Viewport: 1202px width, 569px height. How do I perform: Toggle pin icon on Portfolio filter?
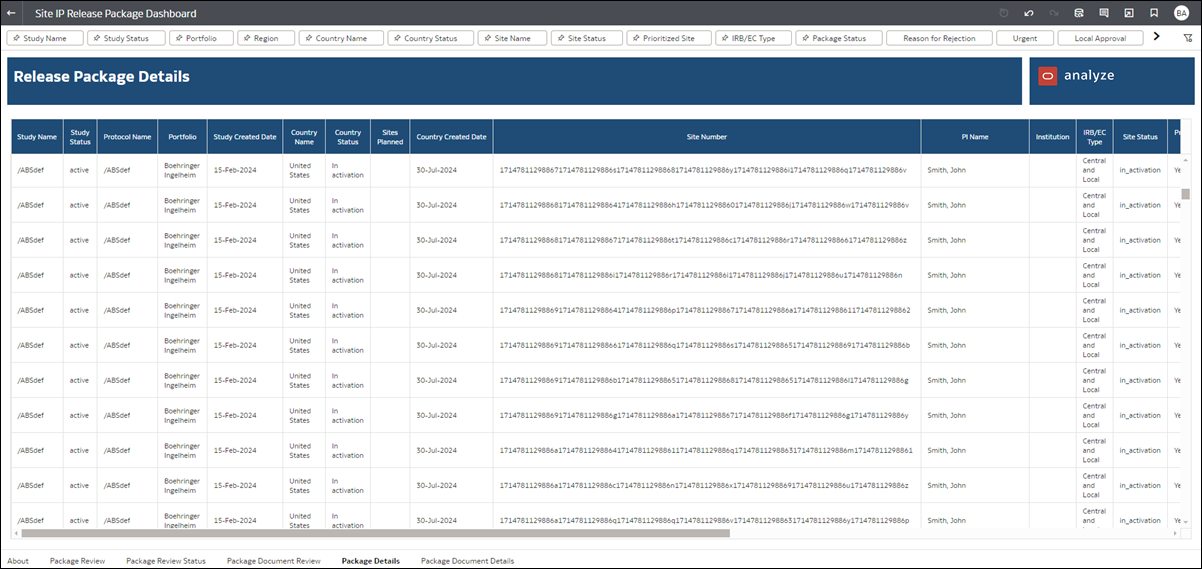pyautogui.click(x=180, y=38)
